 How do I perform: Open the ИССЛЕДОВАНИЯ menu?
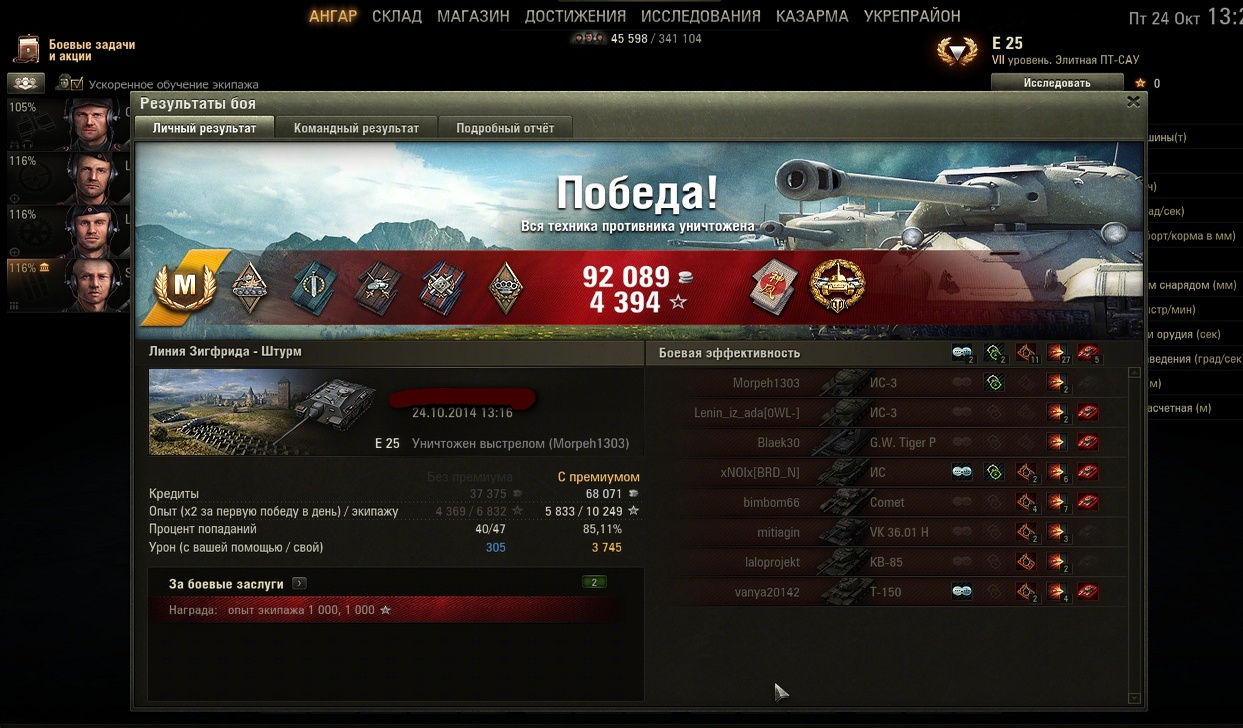tap(701, 16)
